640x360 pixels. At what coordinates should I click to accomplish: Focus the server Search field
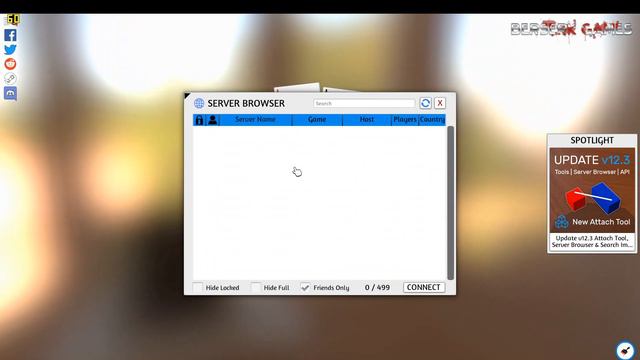(364, 103)
